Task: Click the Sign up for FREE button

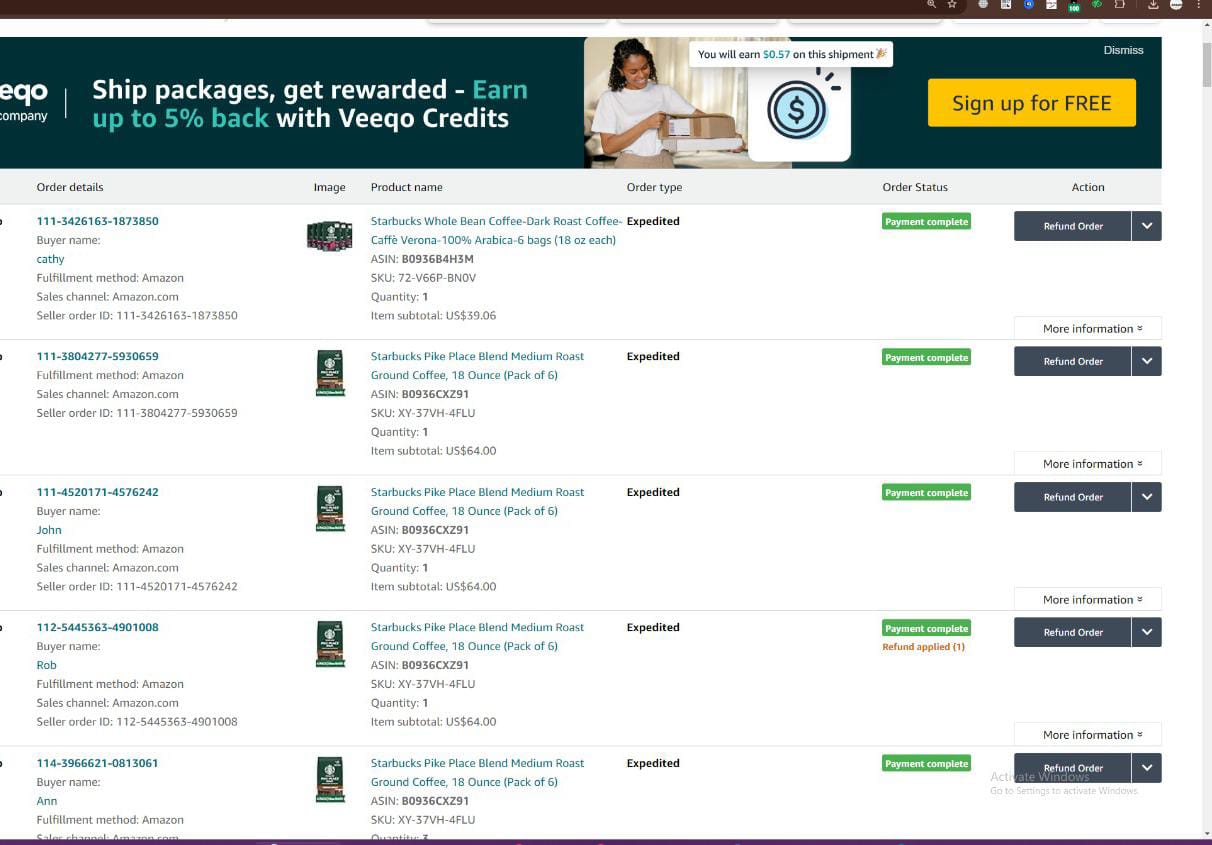Action: pyautogui.click(x=1031, y=103)
